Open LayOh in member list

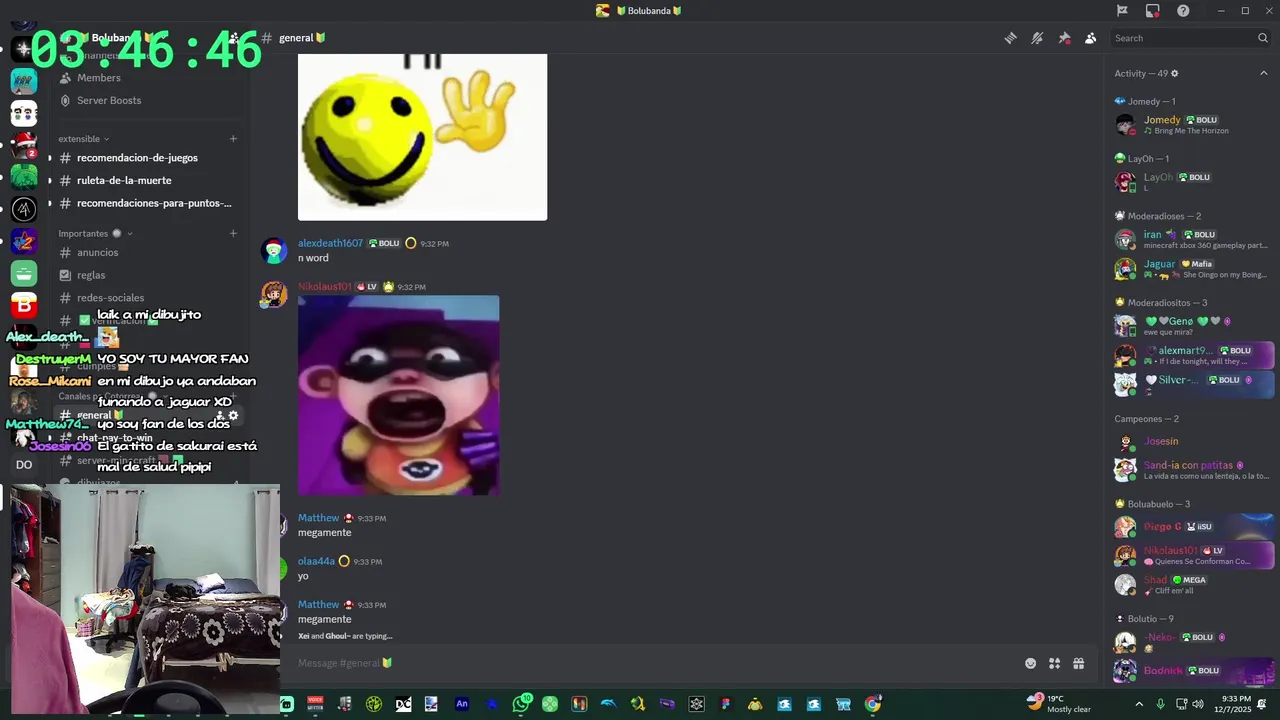pos(1192,182)
